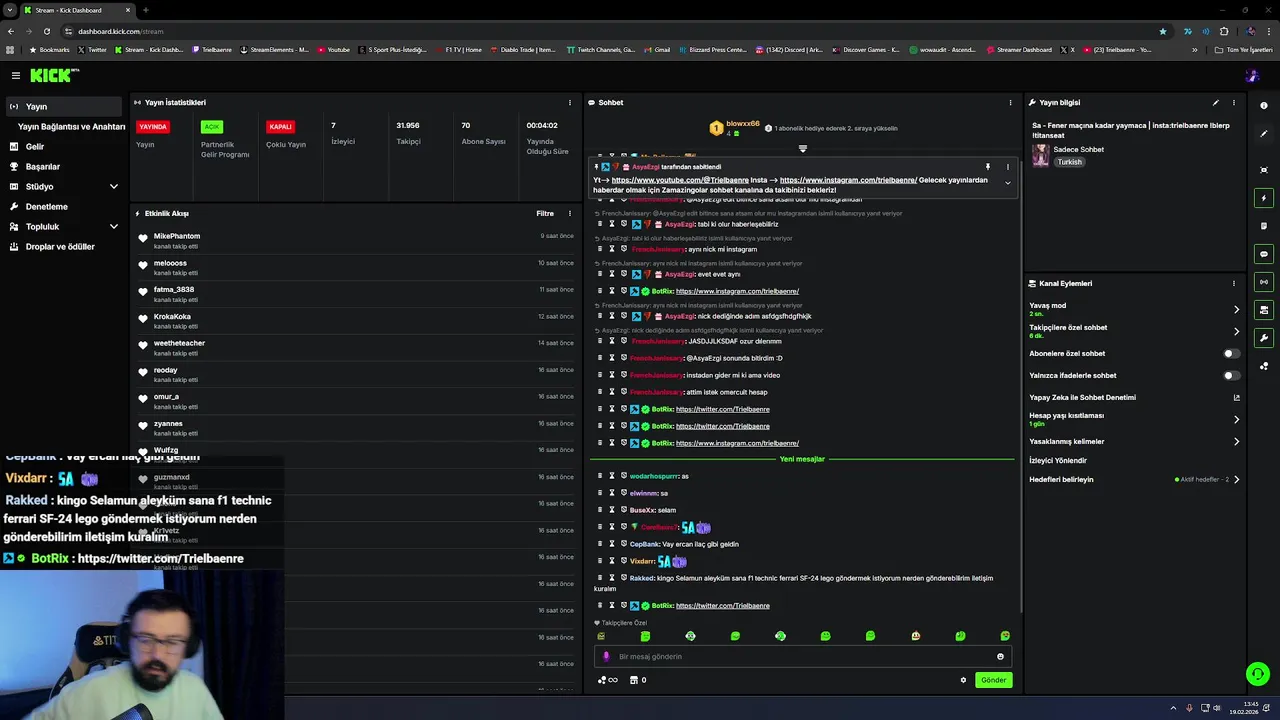Collapse the gift leaderboard with the down arrow
The width and height of the screenshot is (1280, 720).
click(x=802, y=148)
